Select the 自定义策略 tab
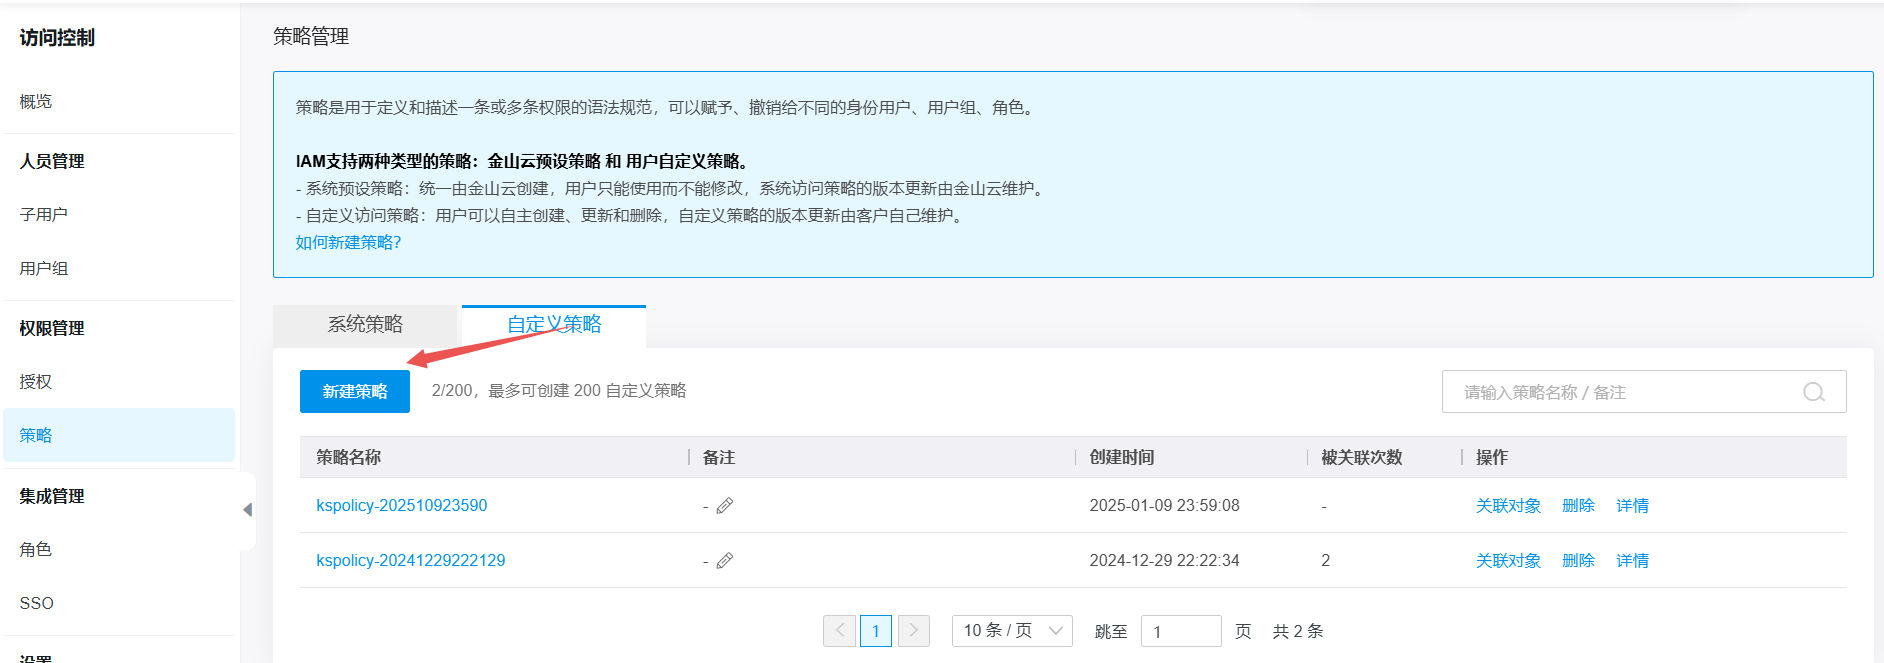Image resolution: width=1884 pixels, height=663 pixels. pos(553,325)
